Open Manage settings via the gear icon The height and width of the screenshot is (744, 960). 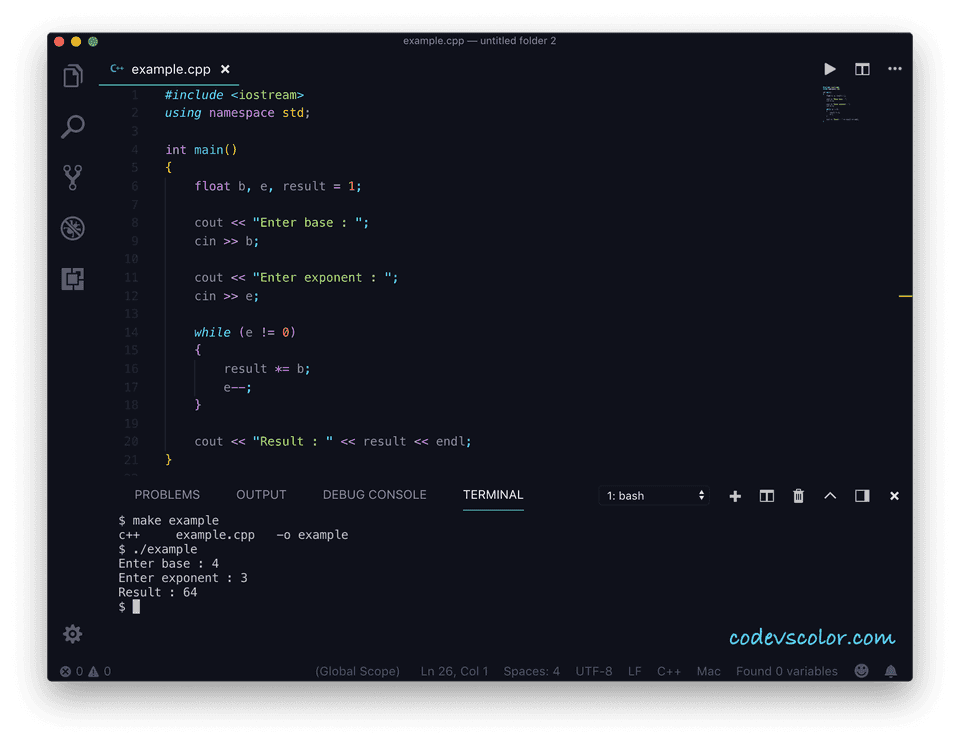coord(72,634)
